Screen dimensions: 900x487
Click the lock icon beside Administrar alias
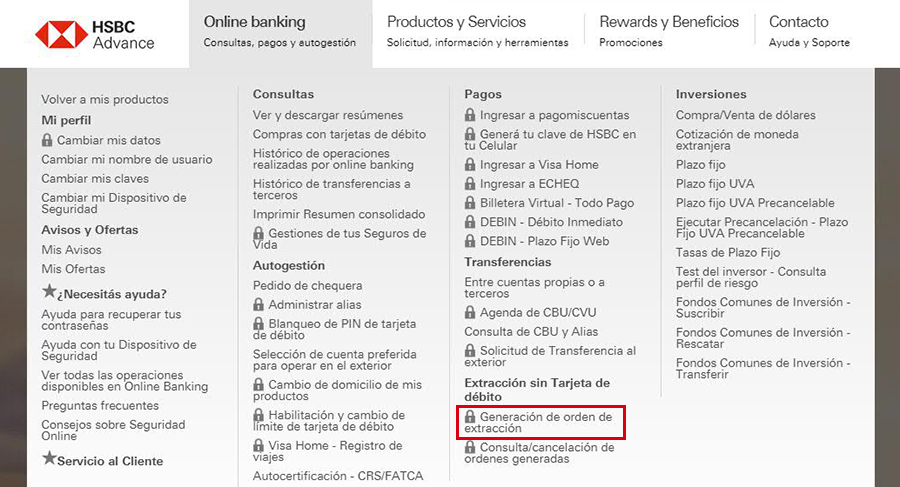(258, 304)
